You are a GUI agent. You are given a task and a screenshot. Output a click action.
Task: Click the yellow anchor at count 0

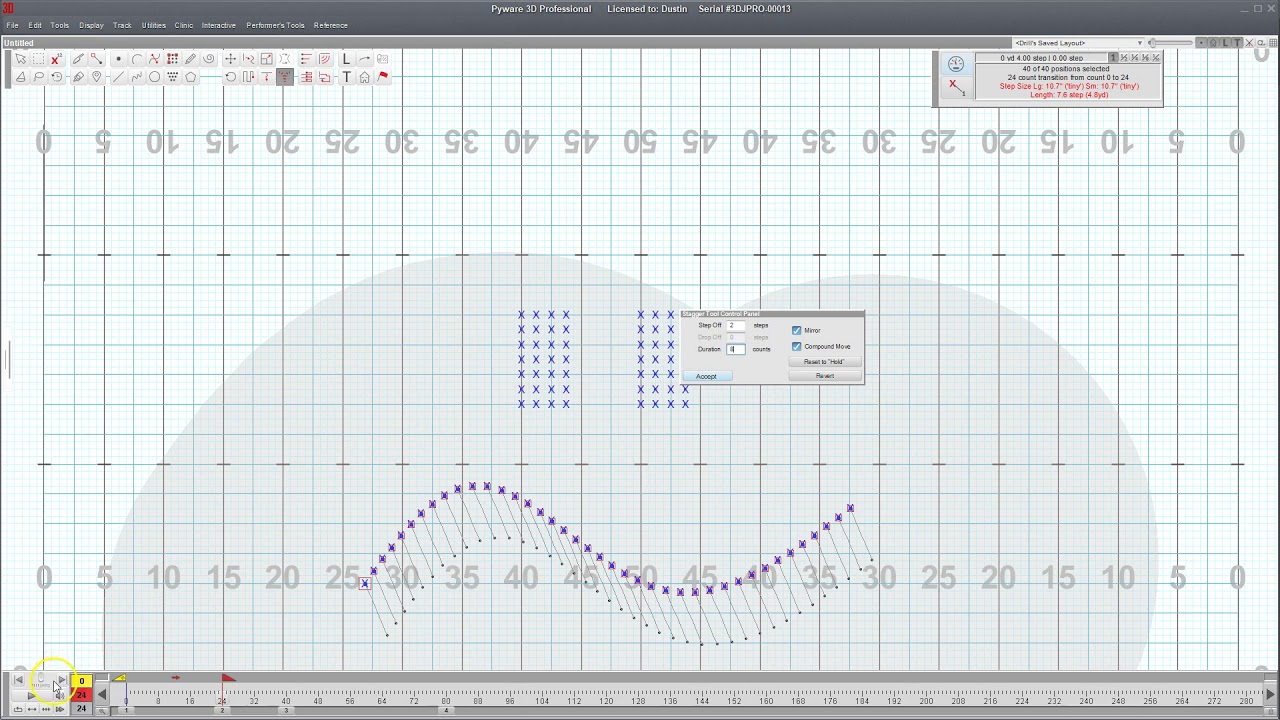click(120, 678)
